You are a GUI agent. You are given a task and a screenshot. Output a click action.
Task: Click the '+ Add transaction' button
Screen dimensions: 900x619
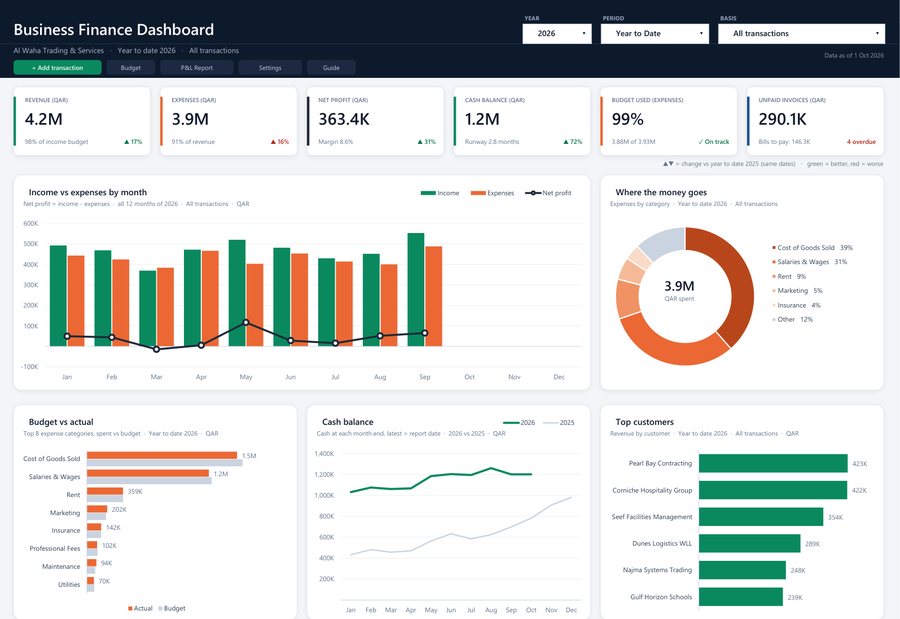(x=57, y=68)
